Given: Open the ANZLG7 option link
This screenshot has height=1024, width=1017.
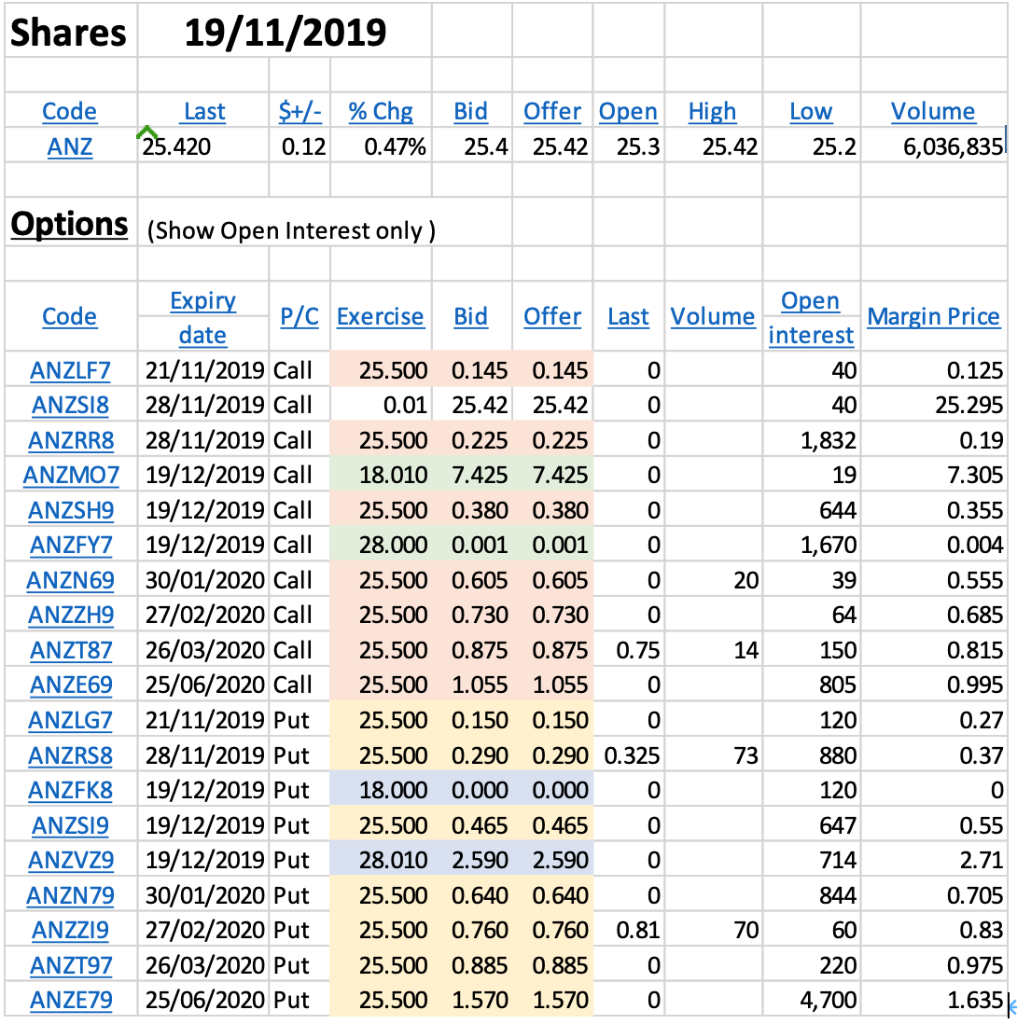Looking at the screenshot, I should point(71,720).
